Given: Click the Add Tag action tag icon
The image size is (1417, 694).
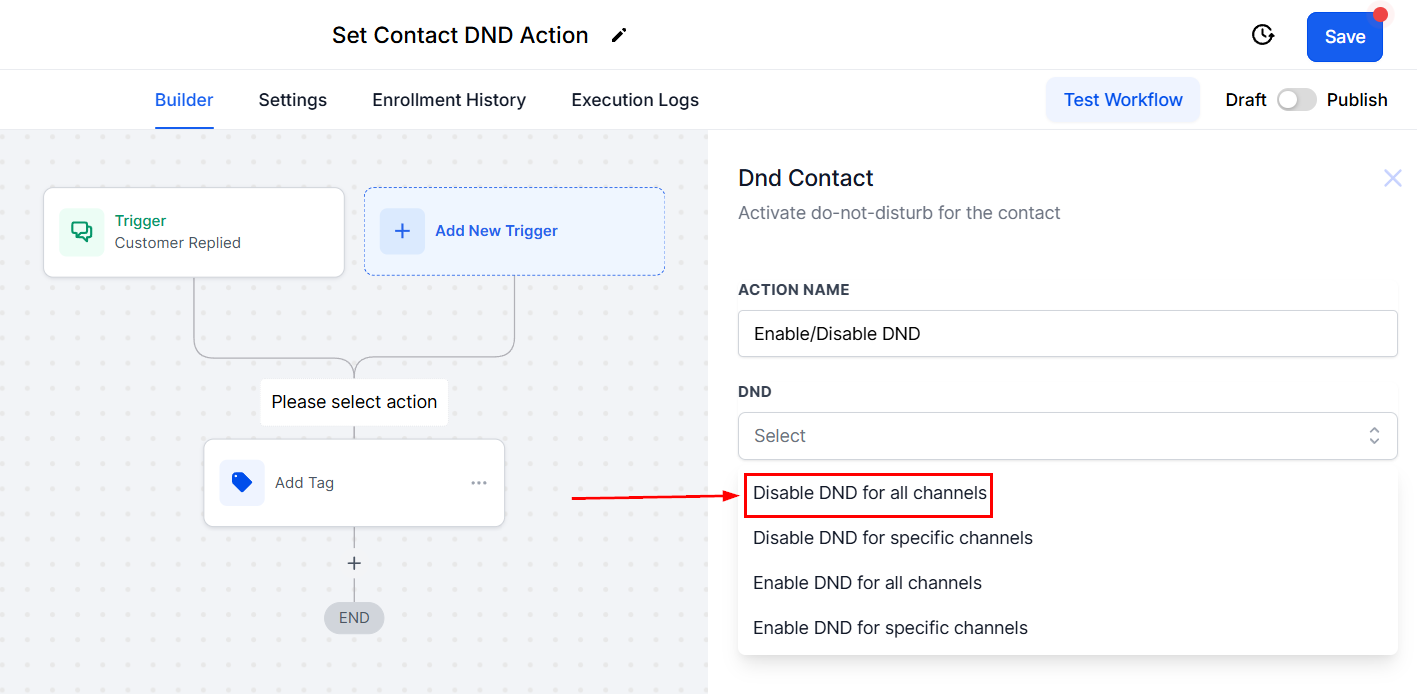Looking at the screenshot, I should pyautogui.click(x=242, y=483).
